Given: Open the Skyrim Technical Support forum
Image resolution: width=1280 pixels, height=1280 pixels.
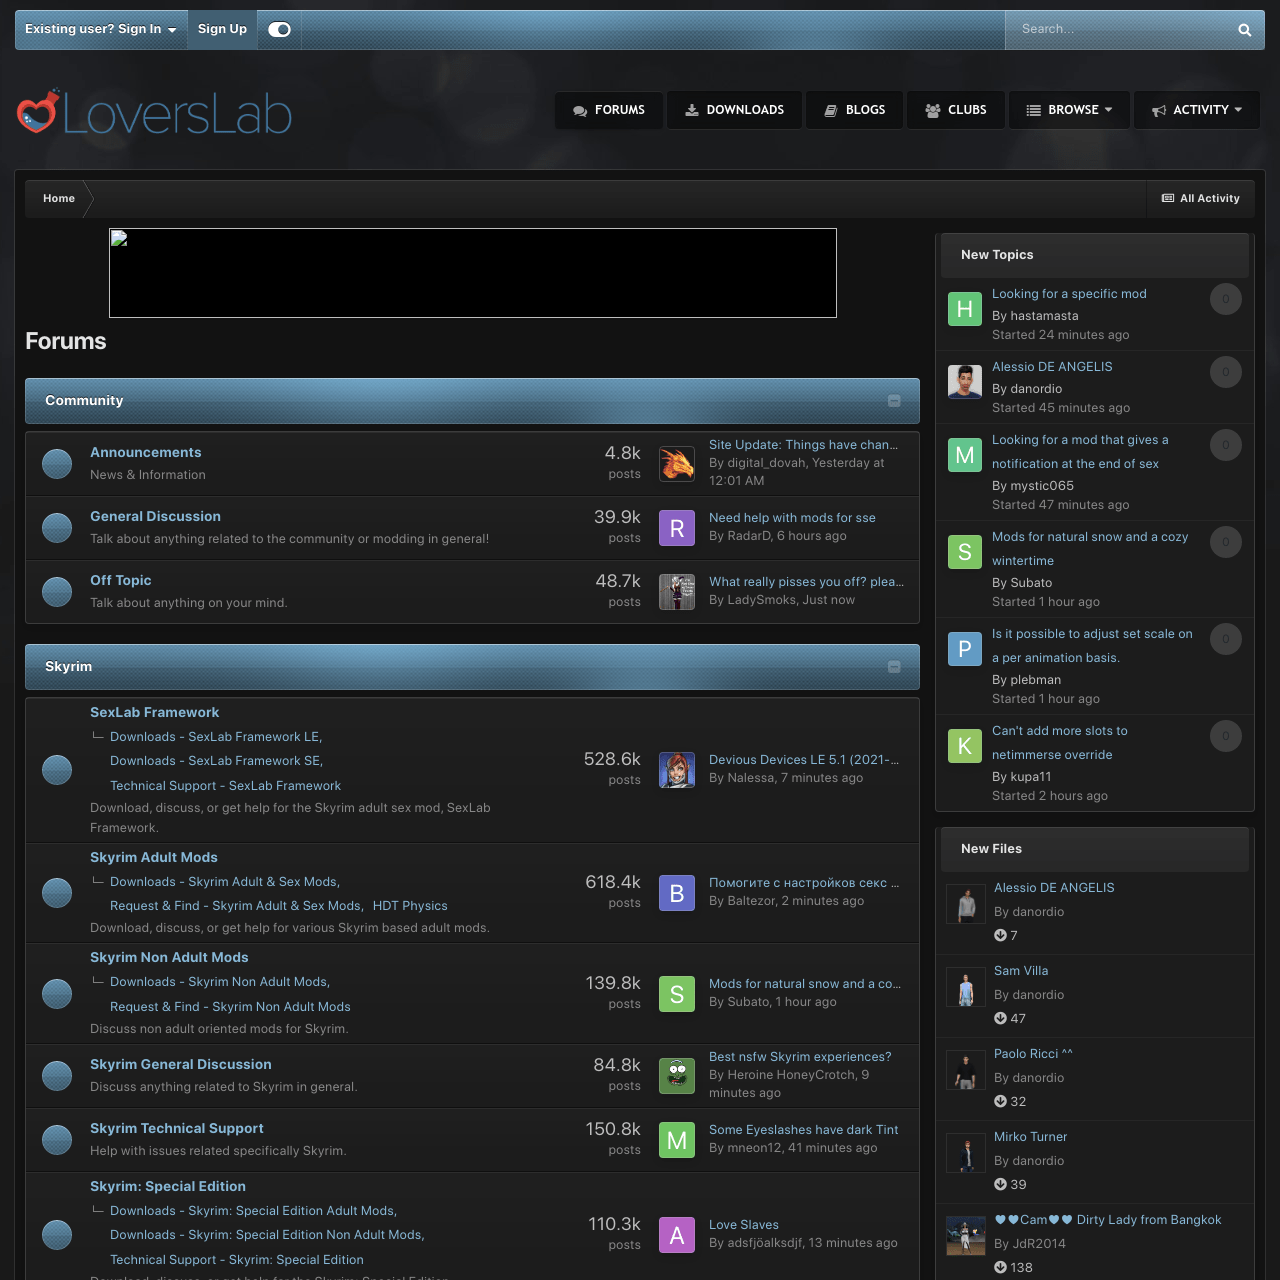Looking at the screenshot, I should 177,1129.
